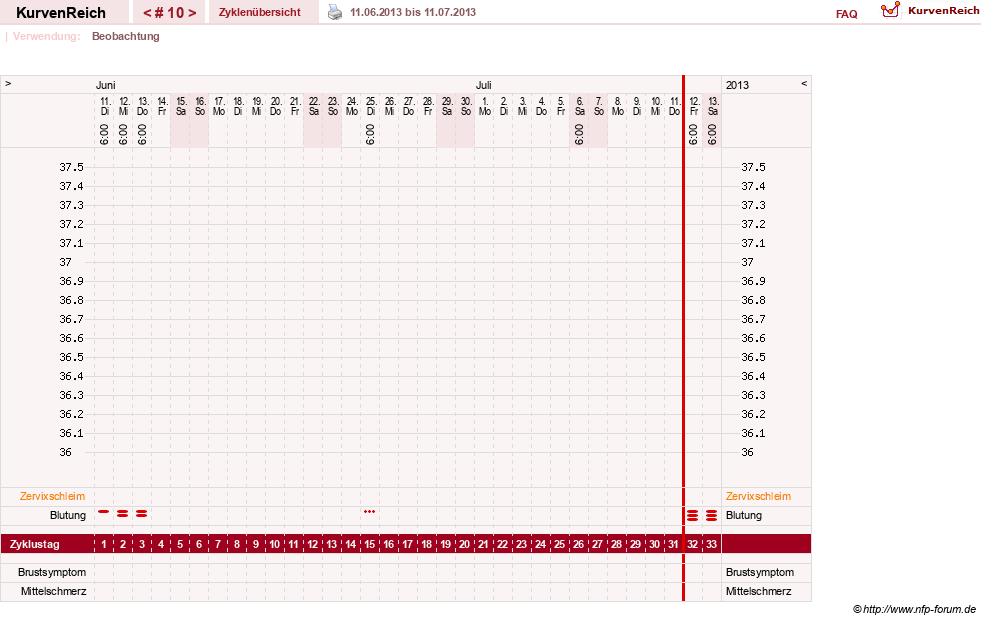This screenshot has height=621, width=981.
Task: Click the KurvenReich text link beside the crown logo
Action: point(943,11)
